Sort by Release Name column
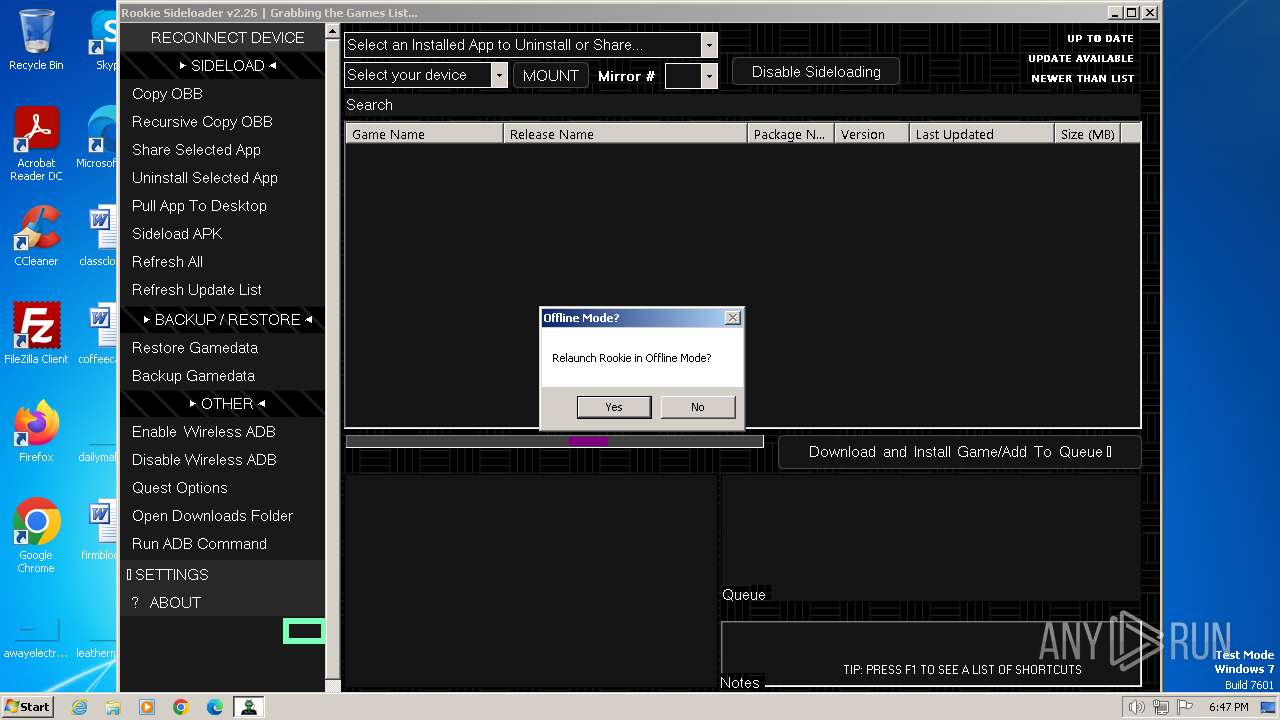The width and height of the screenshot is (1280, 720). (625, 134)
